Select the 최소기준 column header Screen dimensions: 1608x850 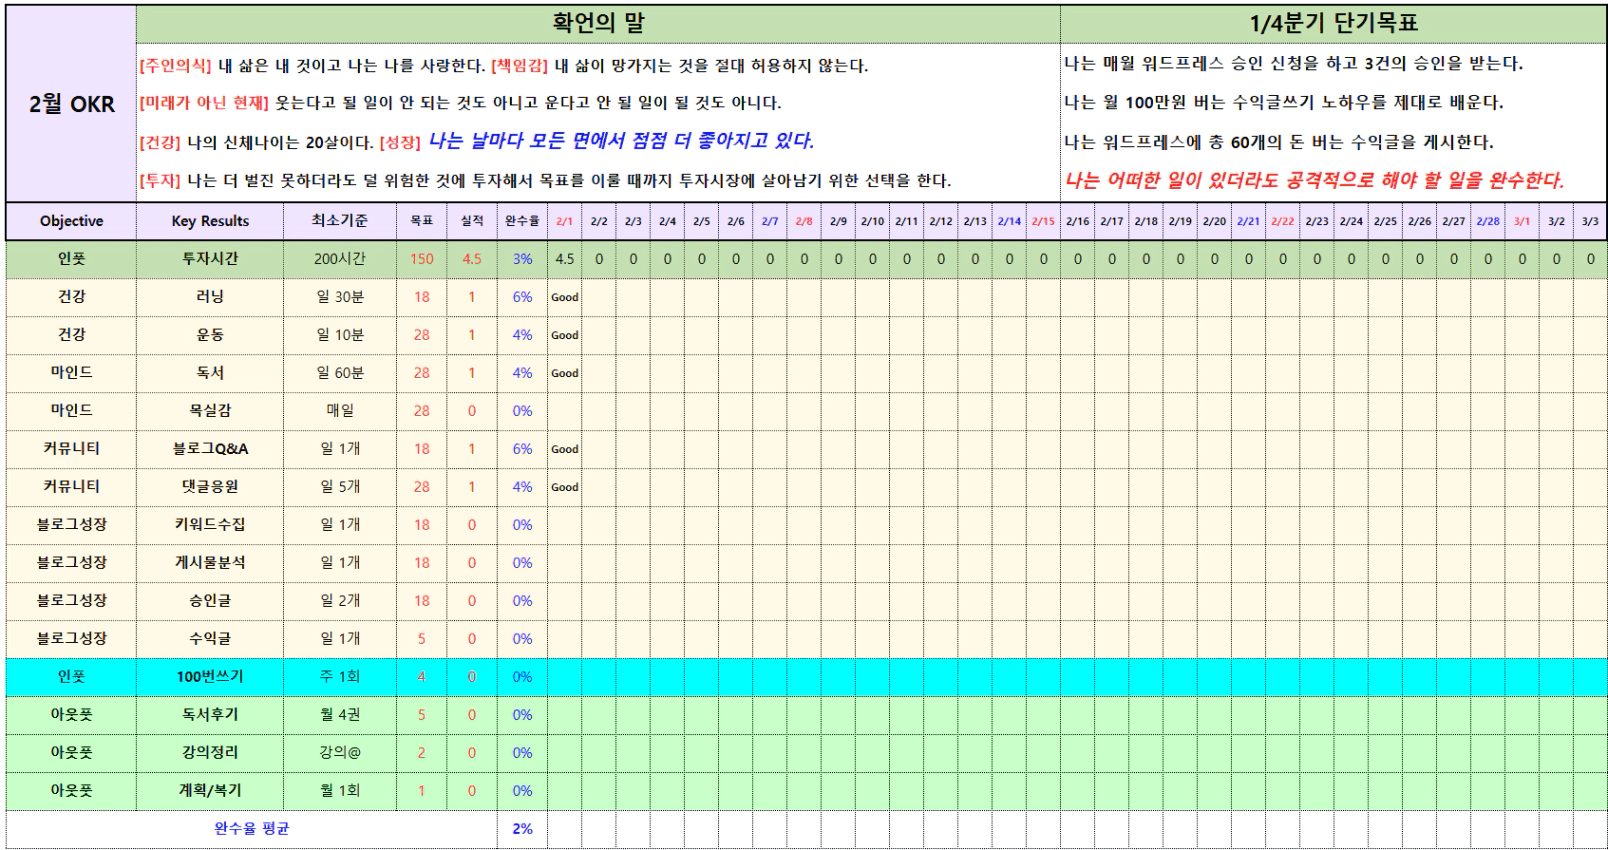tap(340, 221)
